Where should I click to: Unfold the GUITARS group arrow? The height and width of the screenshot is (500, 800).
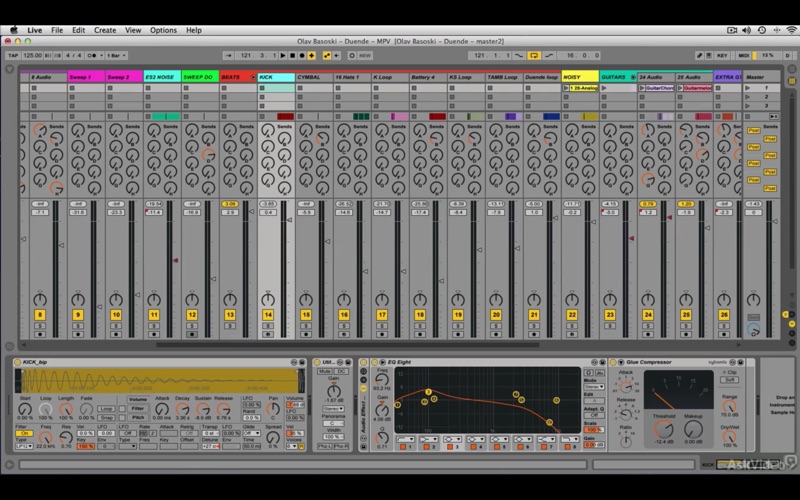pyautogui.click(x=633, y=77)
